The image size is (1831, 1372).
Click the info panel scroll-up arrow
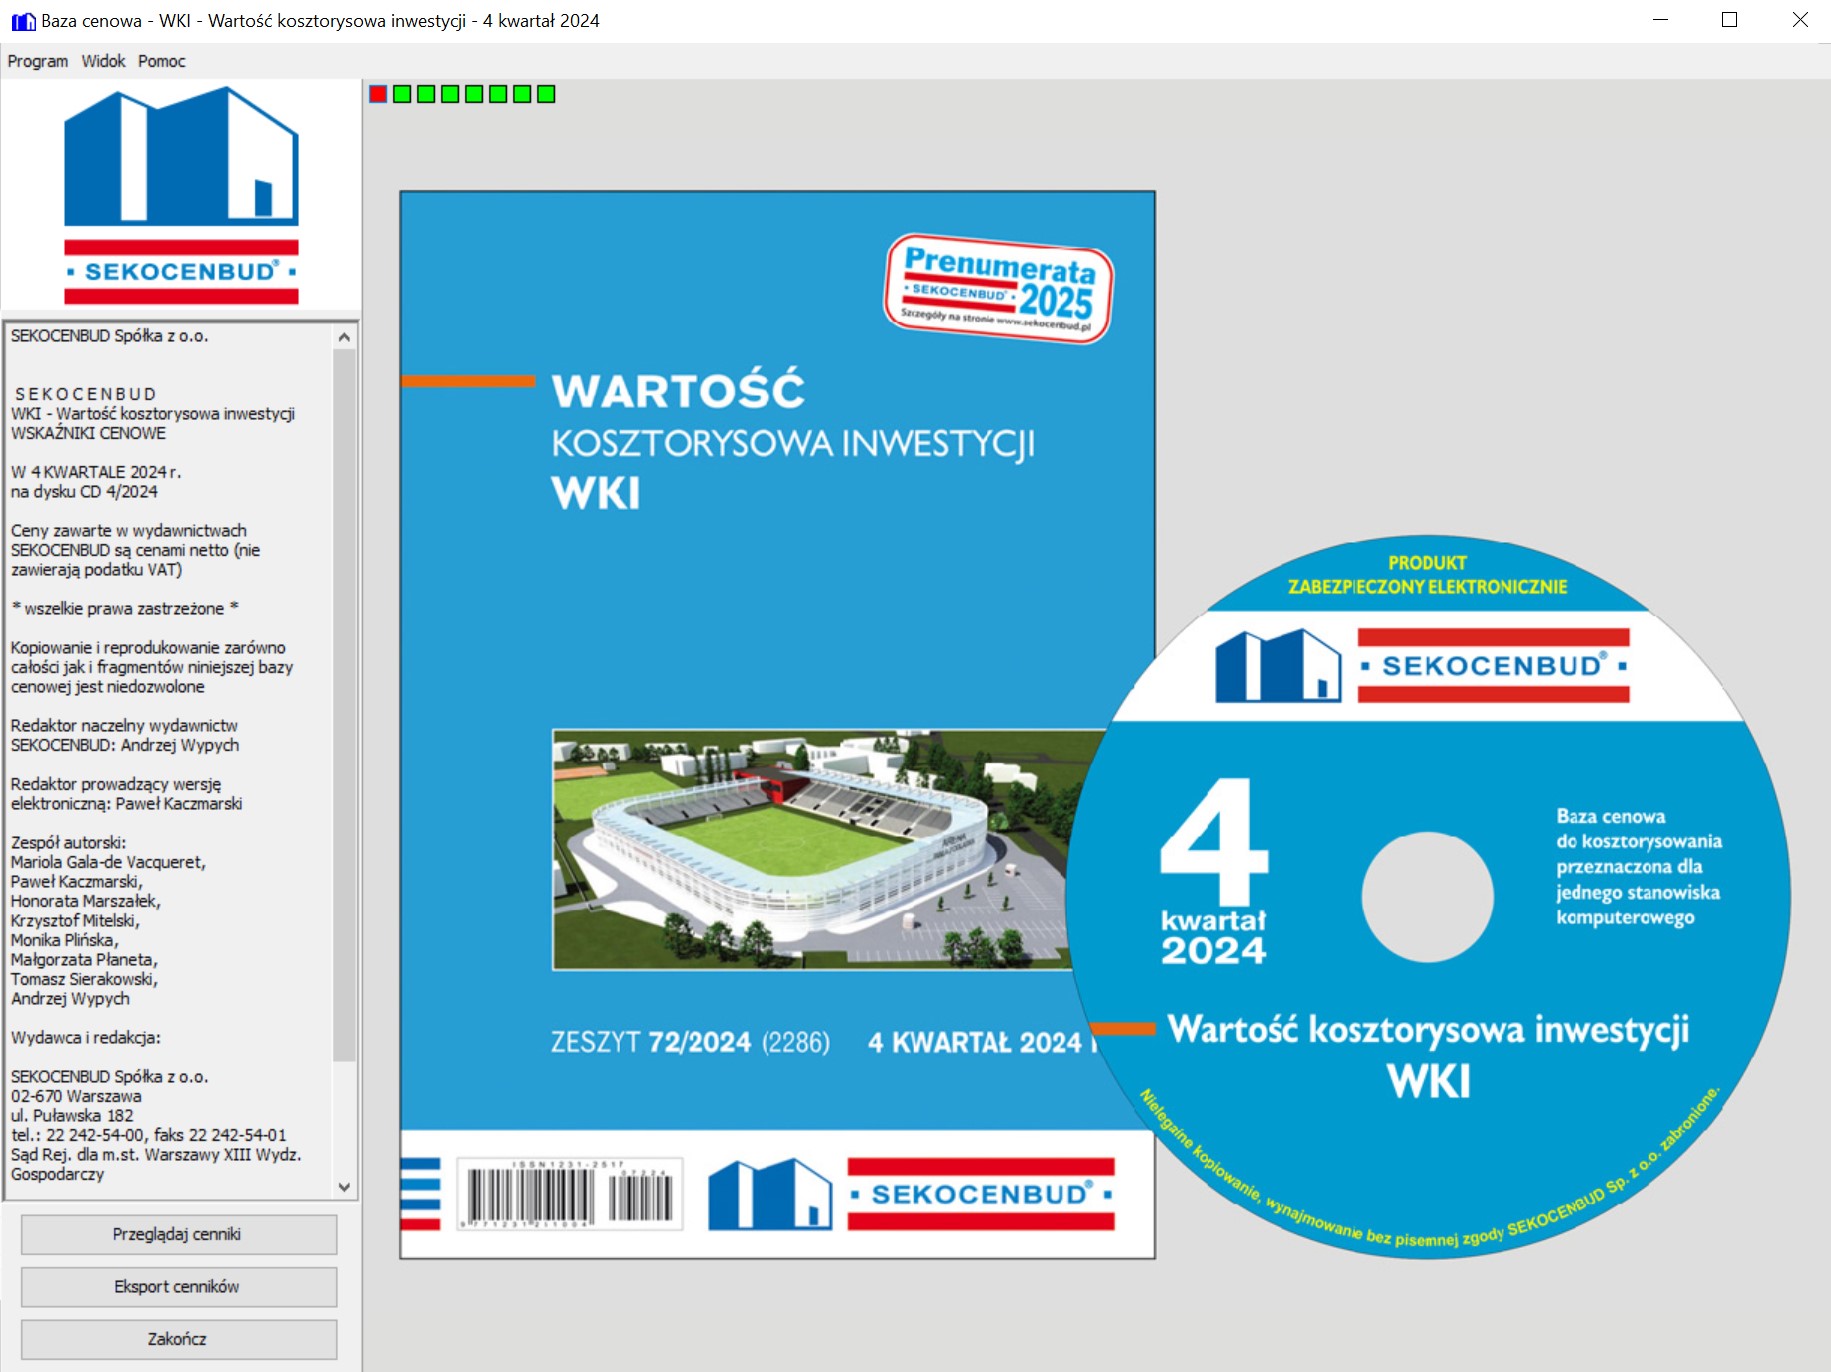click(x=344, y=337)
